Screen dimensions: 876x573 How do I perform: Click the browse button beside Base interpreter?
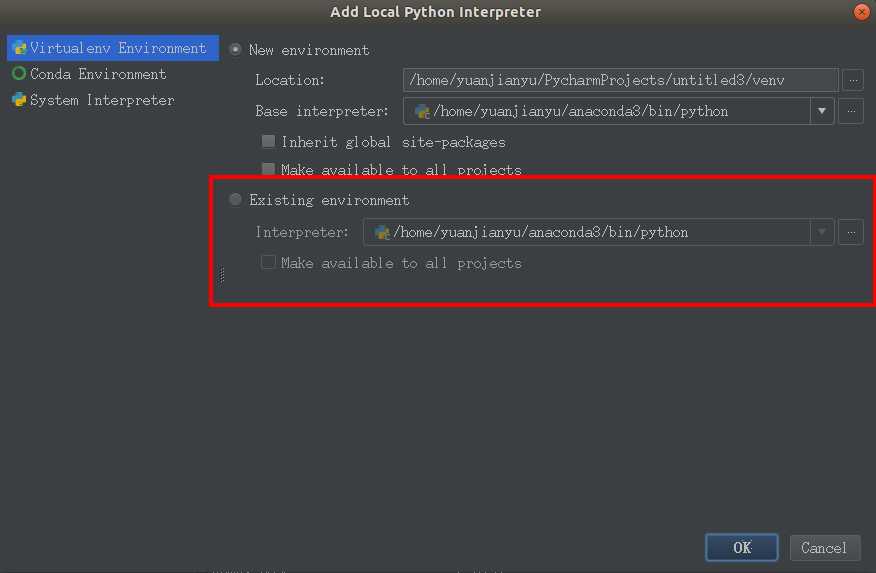pyautogui.click(x=851, y=111)
